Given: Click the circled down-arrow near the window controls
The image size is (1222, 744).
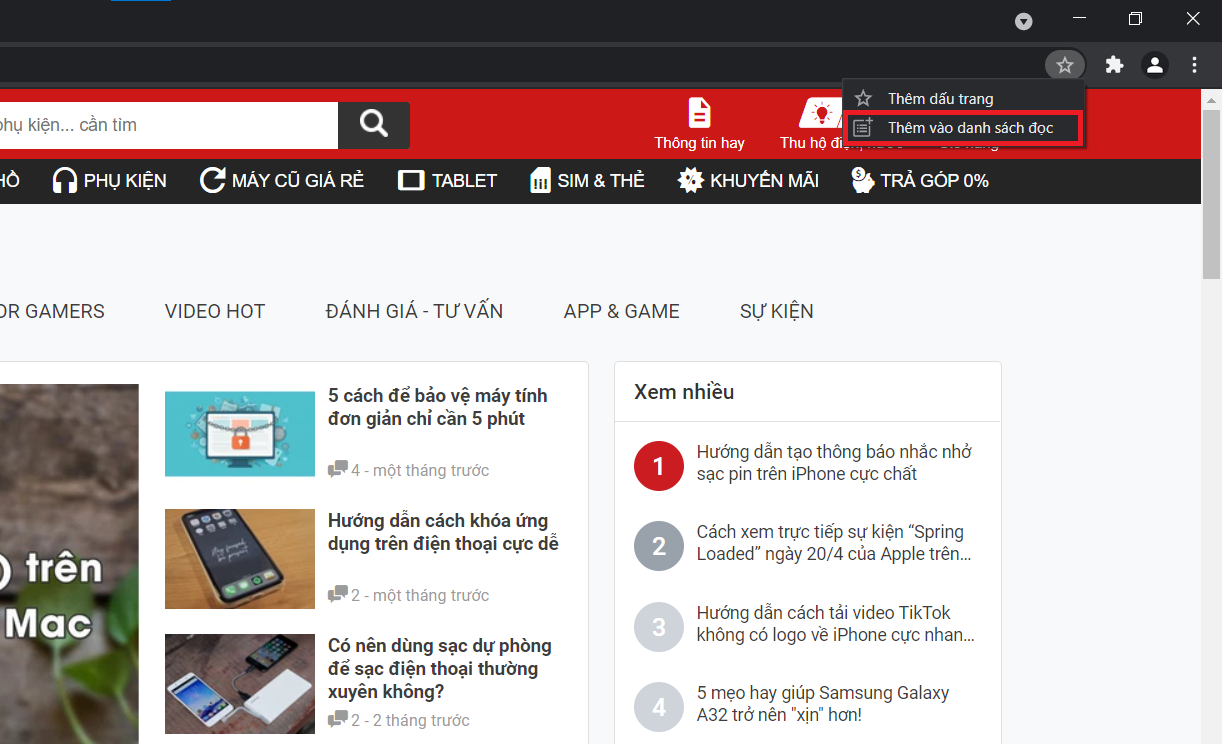Looking at the screenshot, I should click(x=1023, y=21).
